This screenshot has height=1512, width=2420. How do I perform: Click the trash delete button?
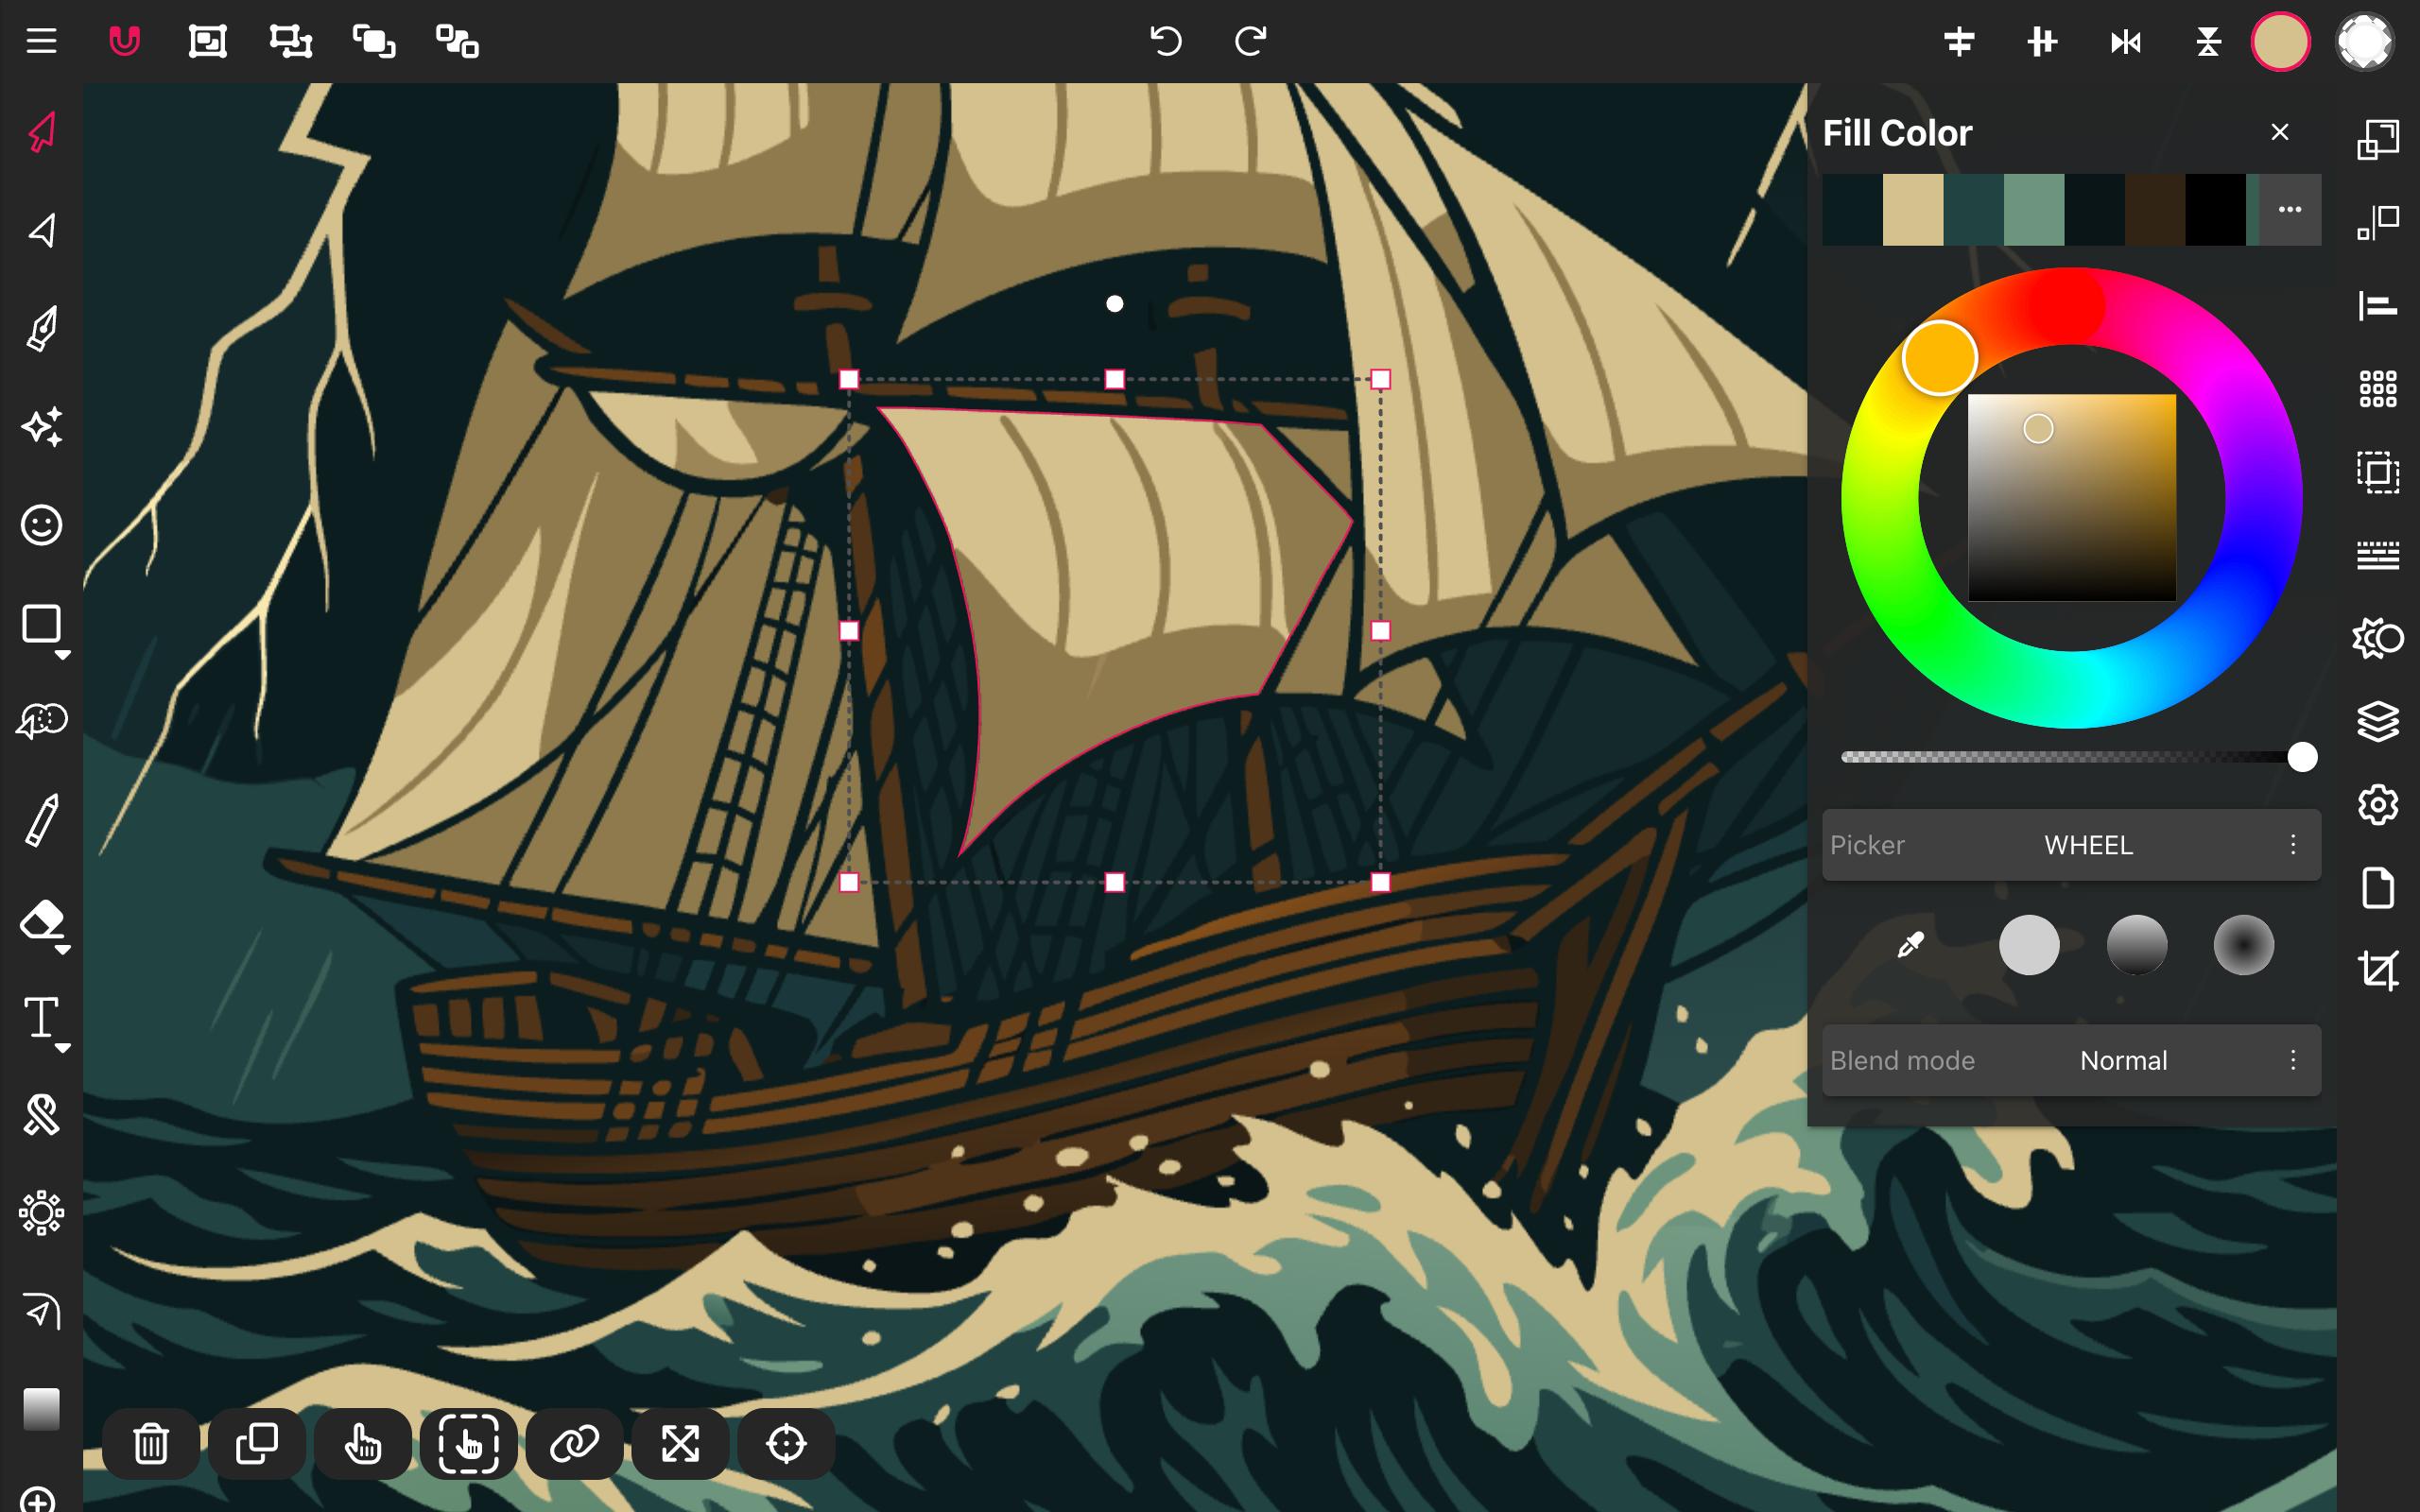point(151,1443)
